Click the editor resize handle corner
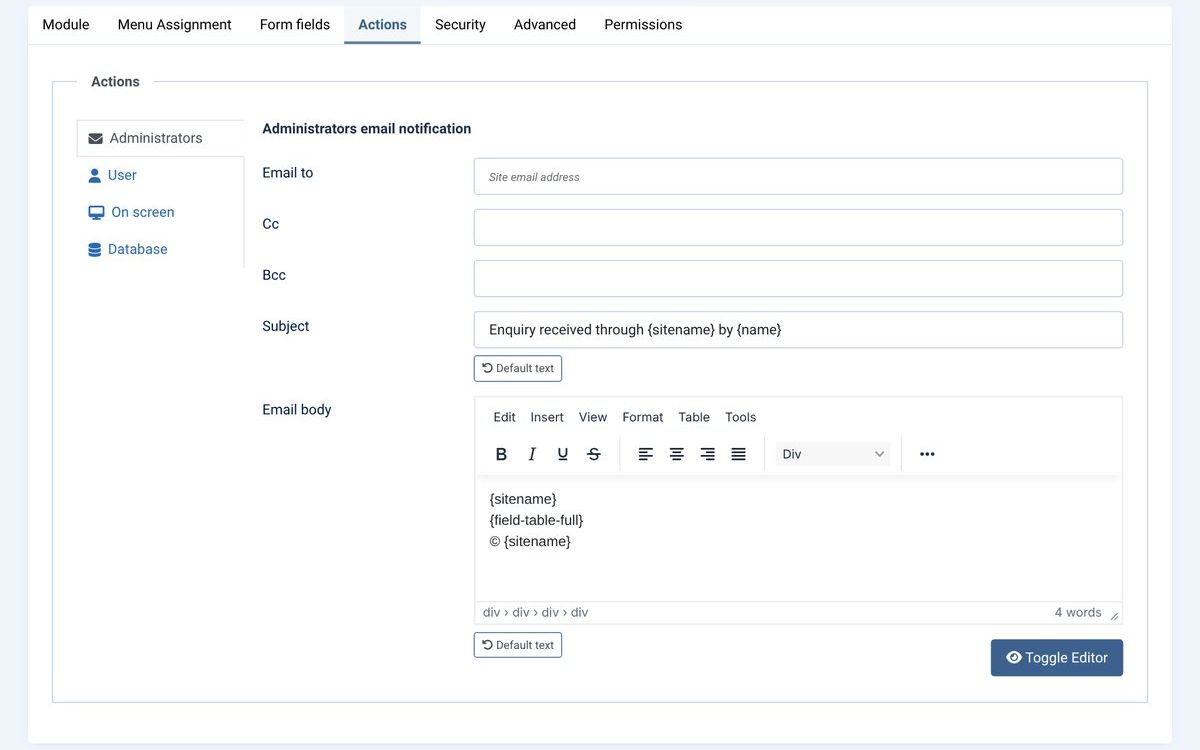The height and width of the screenshot is (750, 1200). 1114,616
